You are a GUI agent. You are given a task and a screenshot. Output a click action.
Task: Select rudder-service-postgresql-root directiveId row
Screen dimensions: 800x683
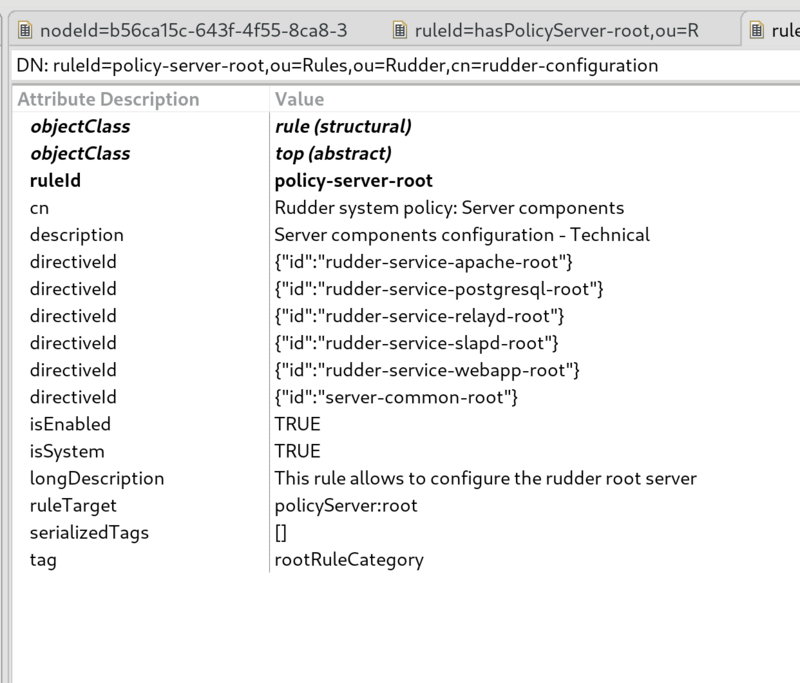[x=406, y=289]
